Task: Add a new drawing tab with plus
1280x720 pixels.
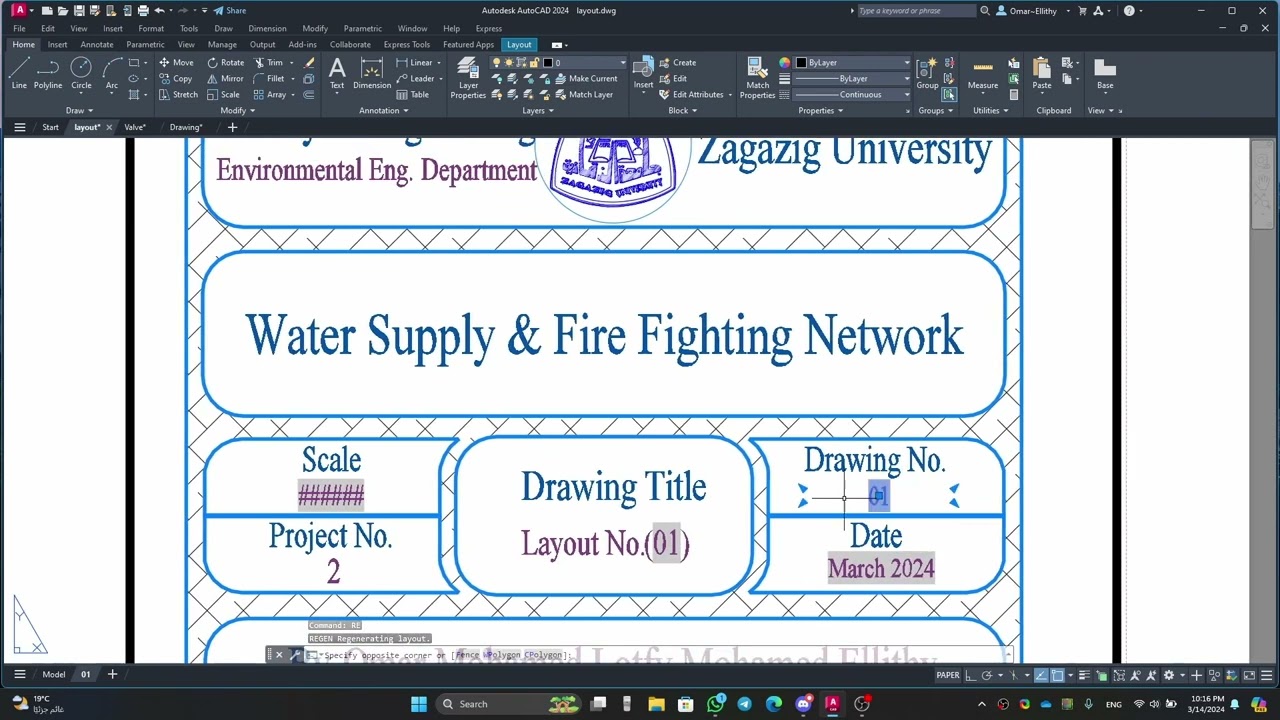Action: (x=232, y=127)
